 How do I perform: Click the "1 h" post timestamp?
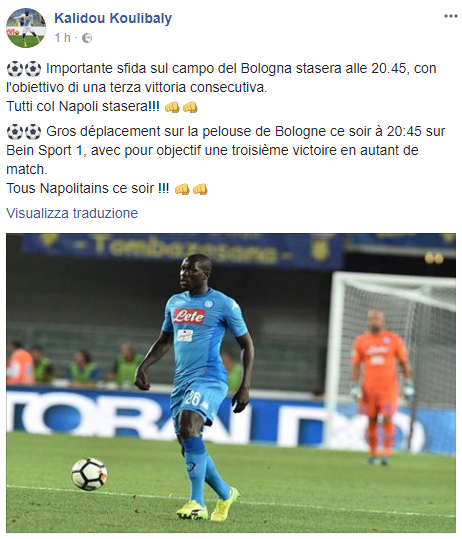(63, 38)
